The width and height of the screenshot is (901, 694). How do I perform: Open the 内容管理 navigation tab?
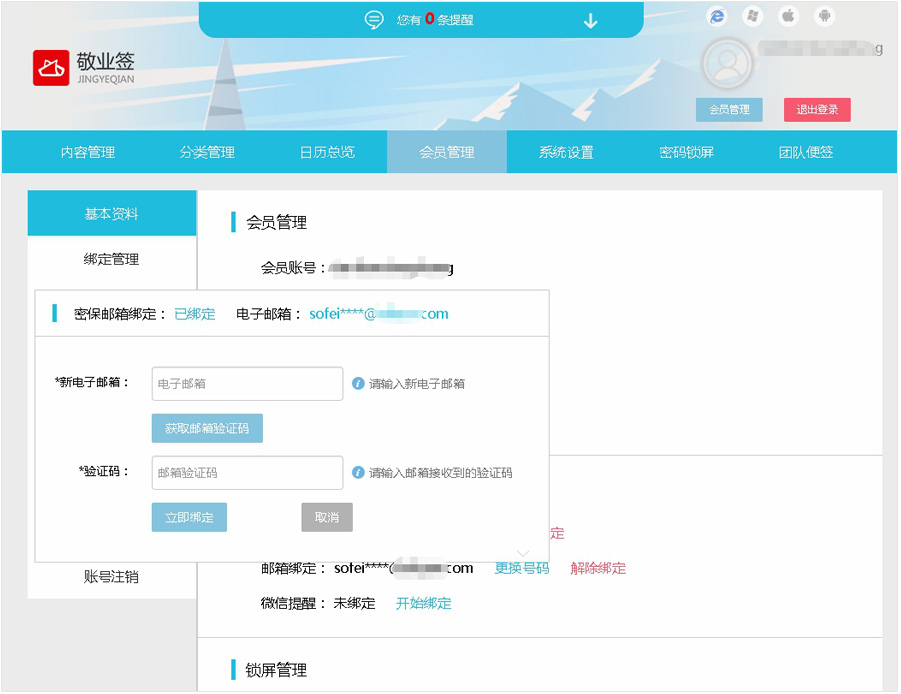pyautogui.click(x=88, y=153)
